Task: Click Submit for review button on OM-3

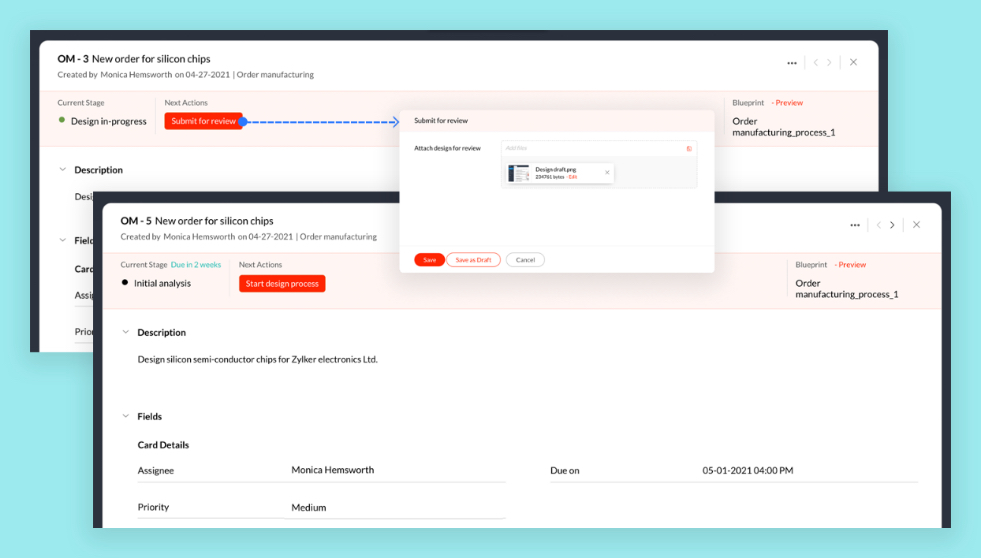Action: point(203,121)
